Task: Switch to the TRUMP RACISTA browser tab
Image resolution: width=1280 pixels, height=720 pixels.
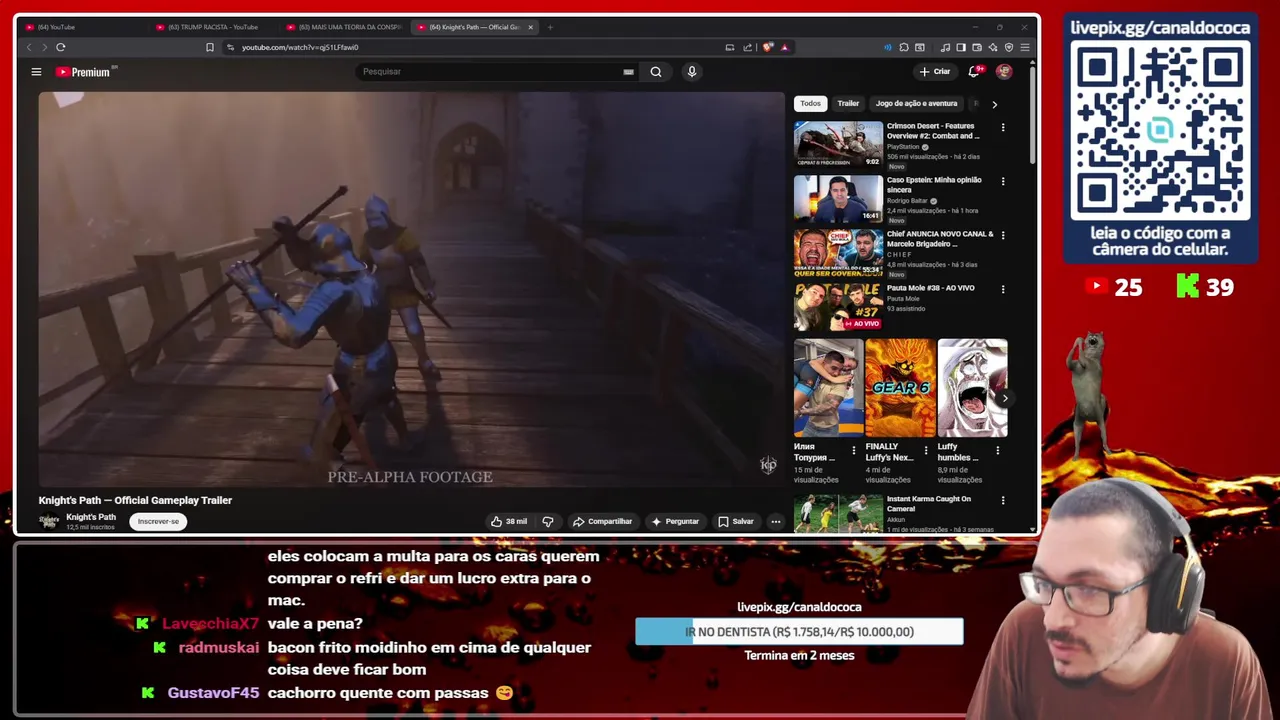Action: click(215, 27)
